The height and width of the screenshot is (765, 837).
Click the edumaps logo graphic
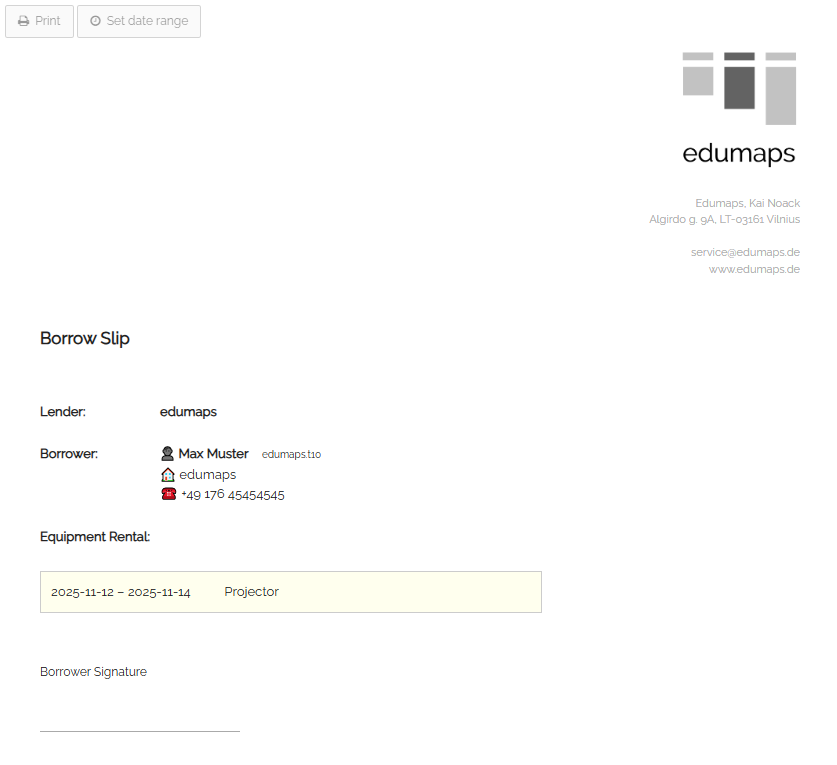click(739, 88)
